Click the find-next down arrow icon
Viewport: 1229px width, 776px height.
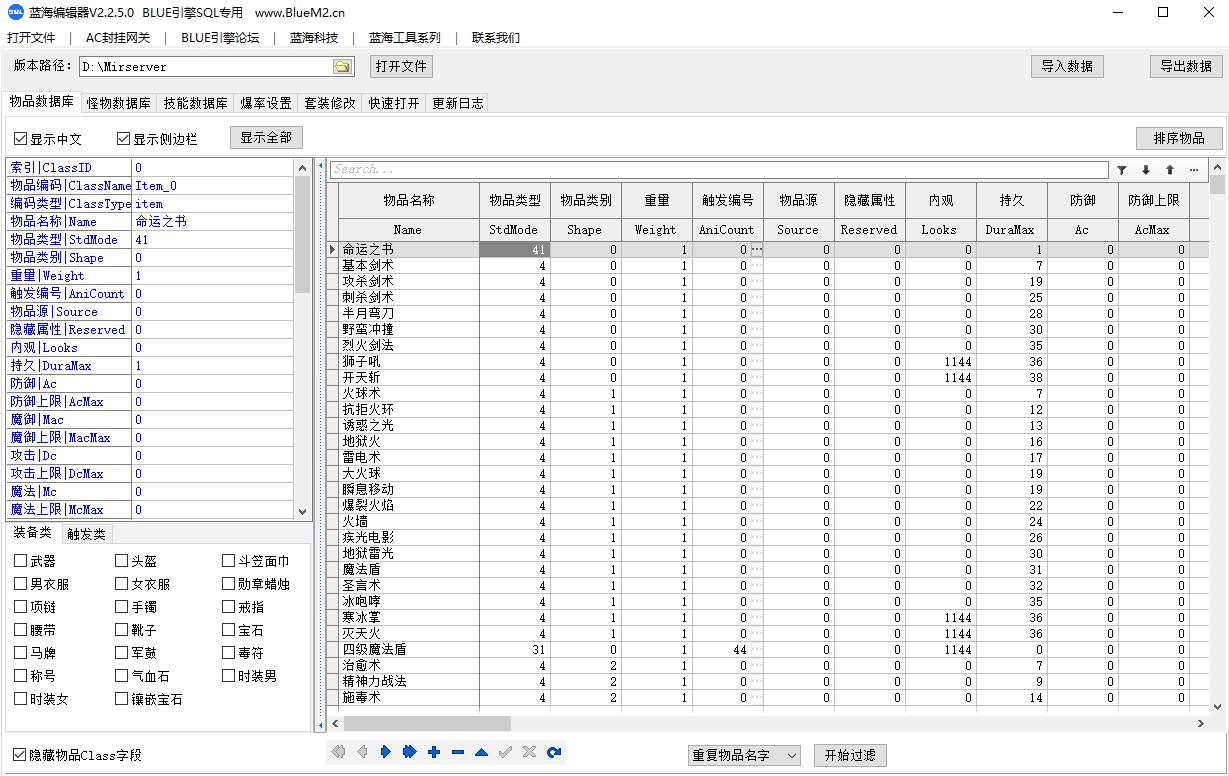pyautogui.click(x=1146, y=170)
